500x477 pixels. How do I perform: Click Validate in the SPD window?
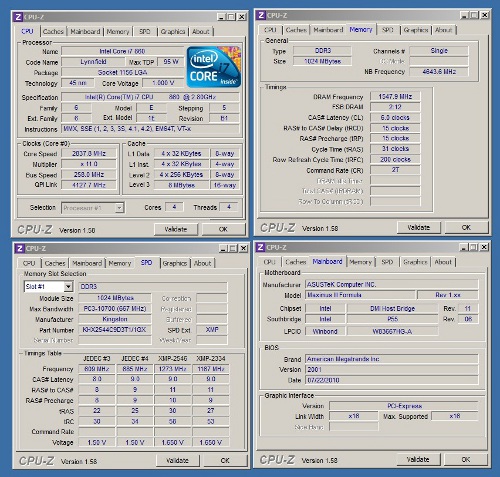[177, 461]
